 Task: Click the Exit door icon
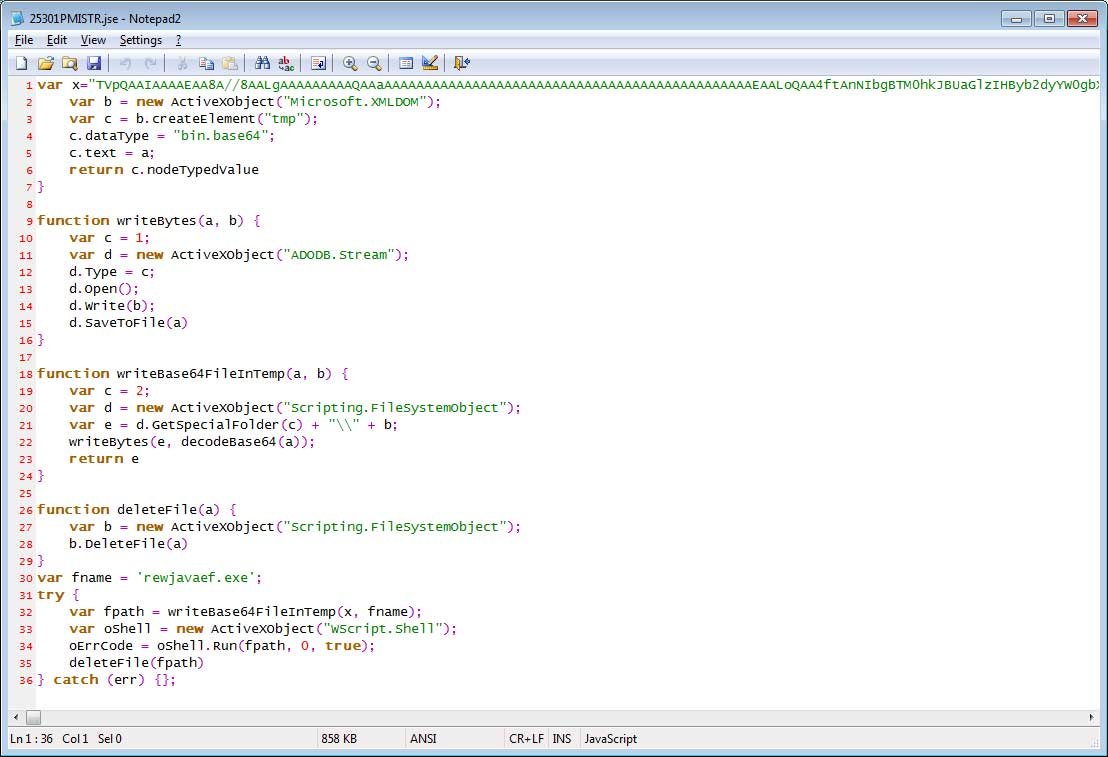462,64
